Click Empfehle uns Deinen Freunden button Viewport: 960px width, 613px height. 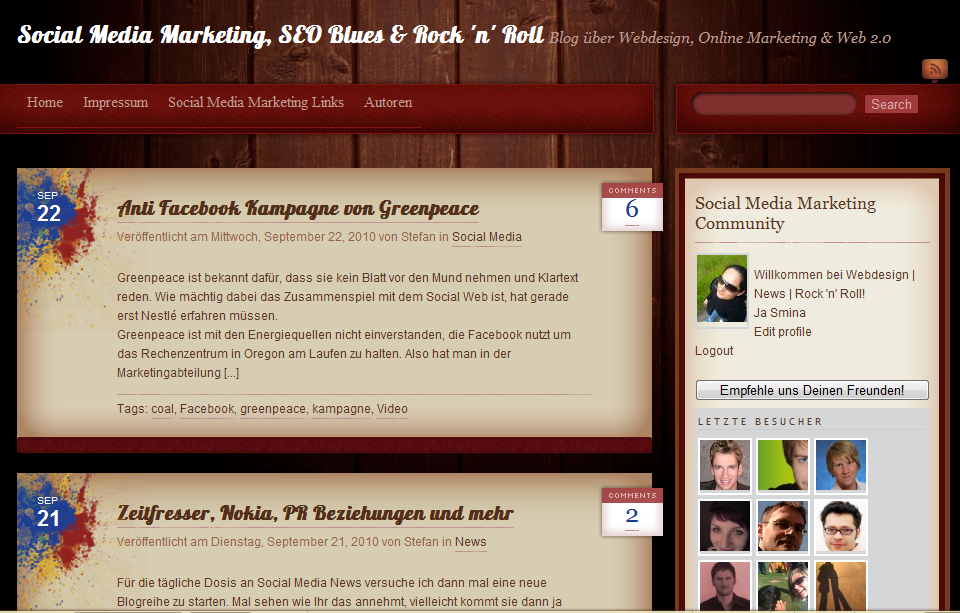point(812,390)
